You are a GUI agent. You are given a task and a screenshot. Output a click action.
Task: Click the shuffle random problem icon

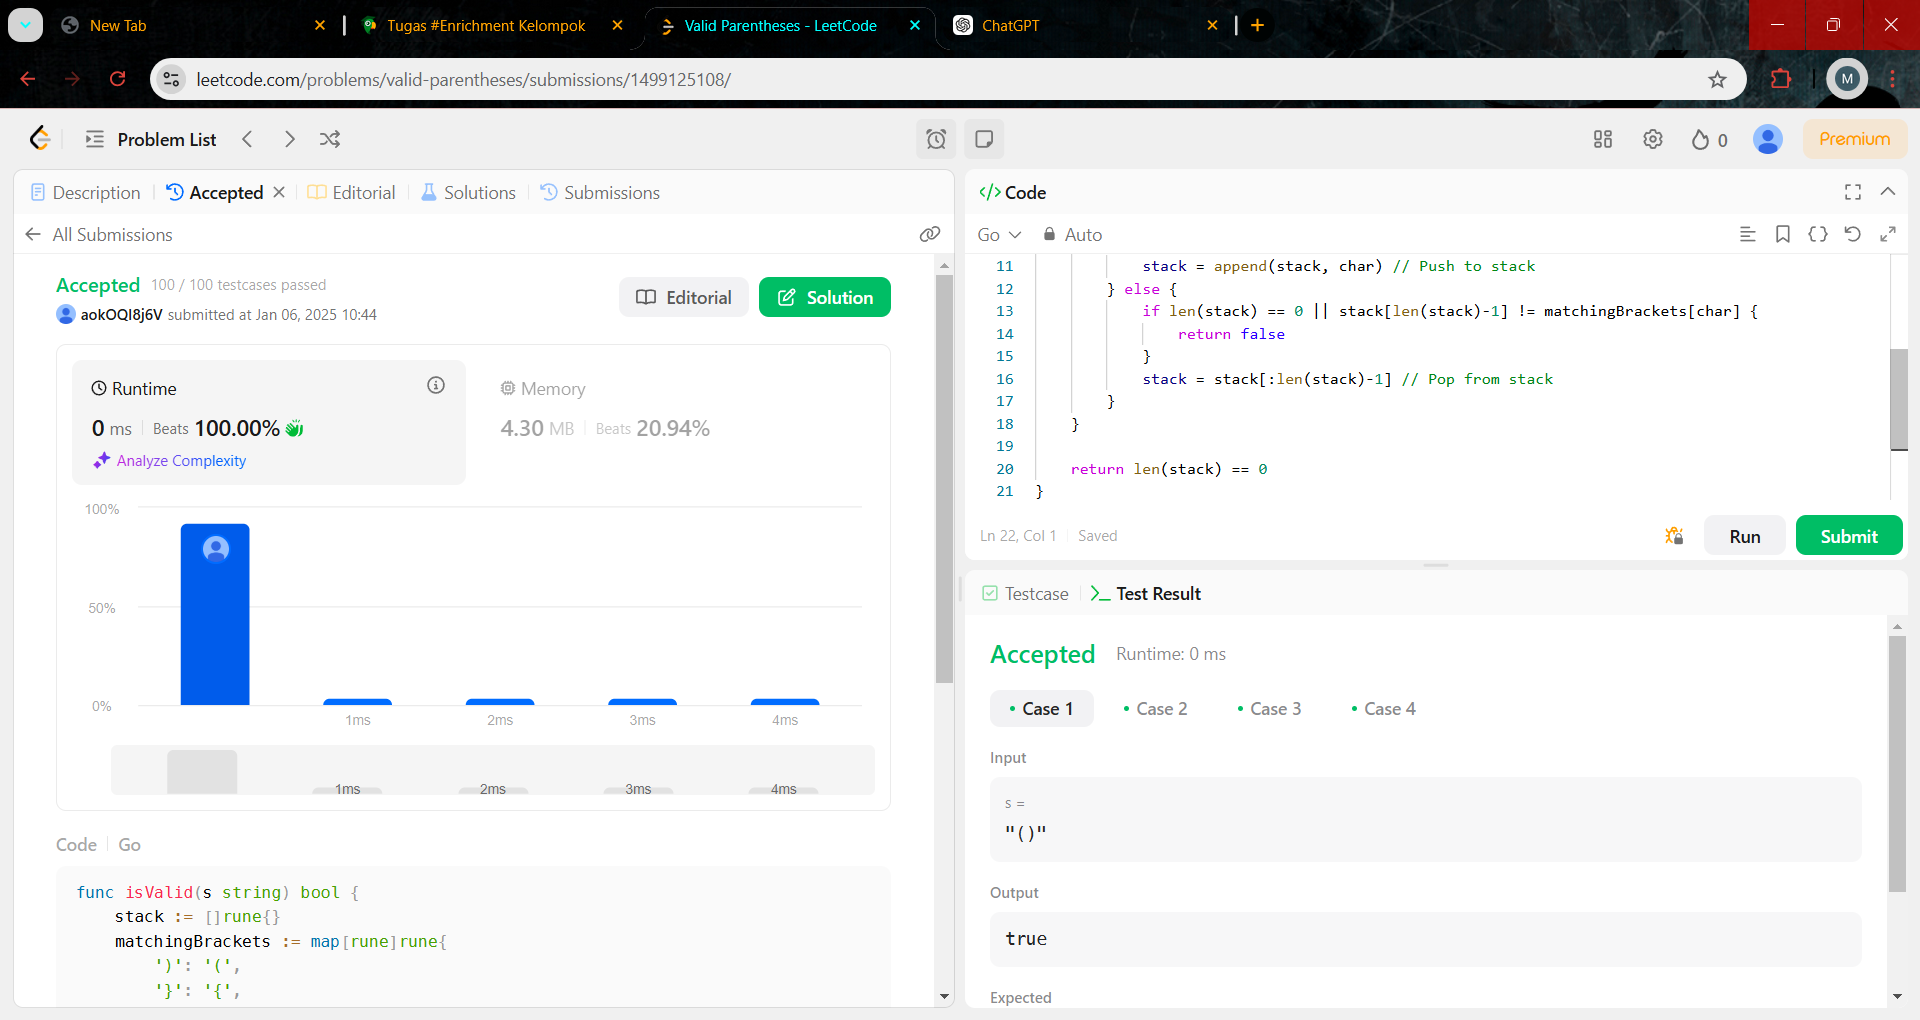point(330,139)
